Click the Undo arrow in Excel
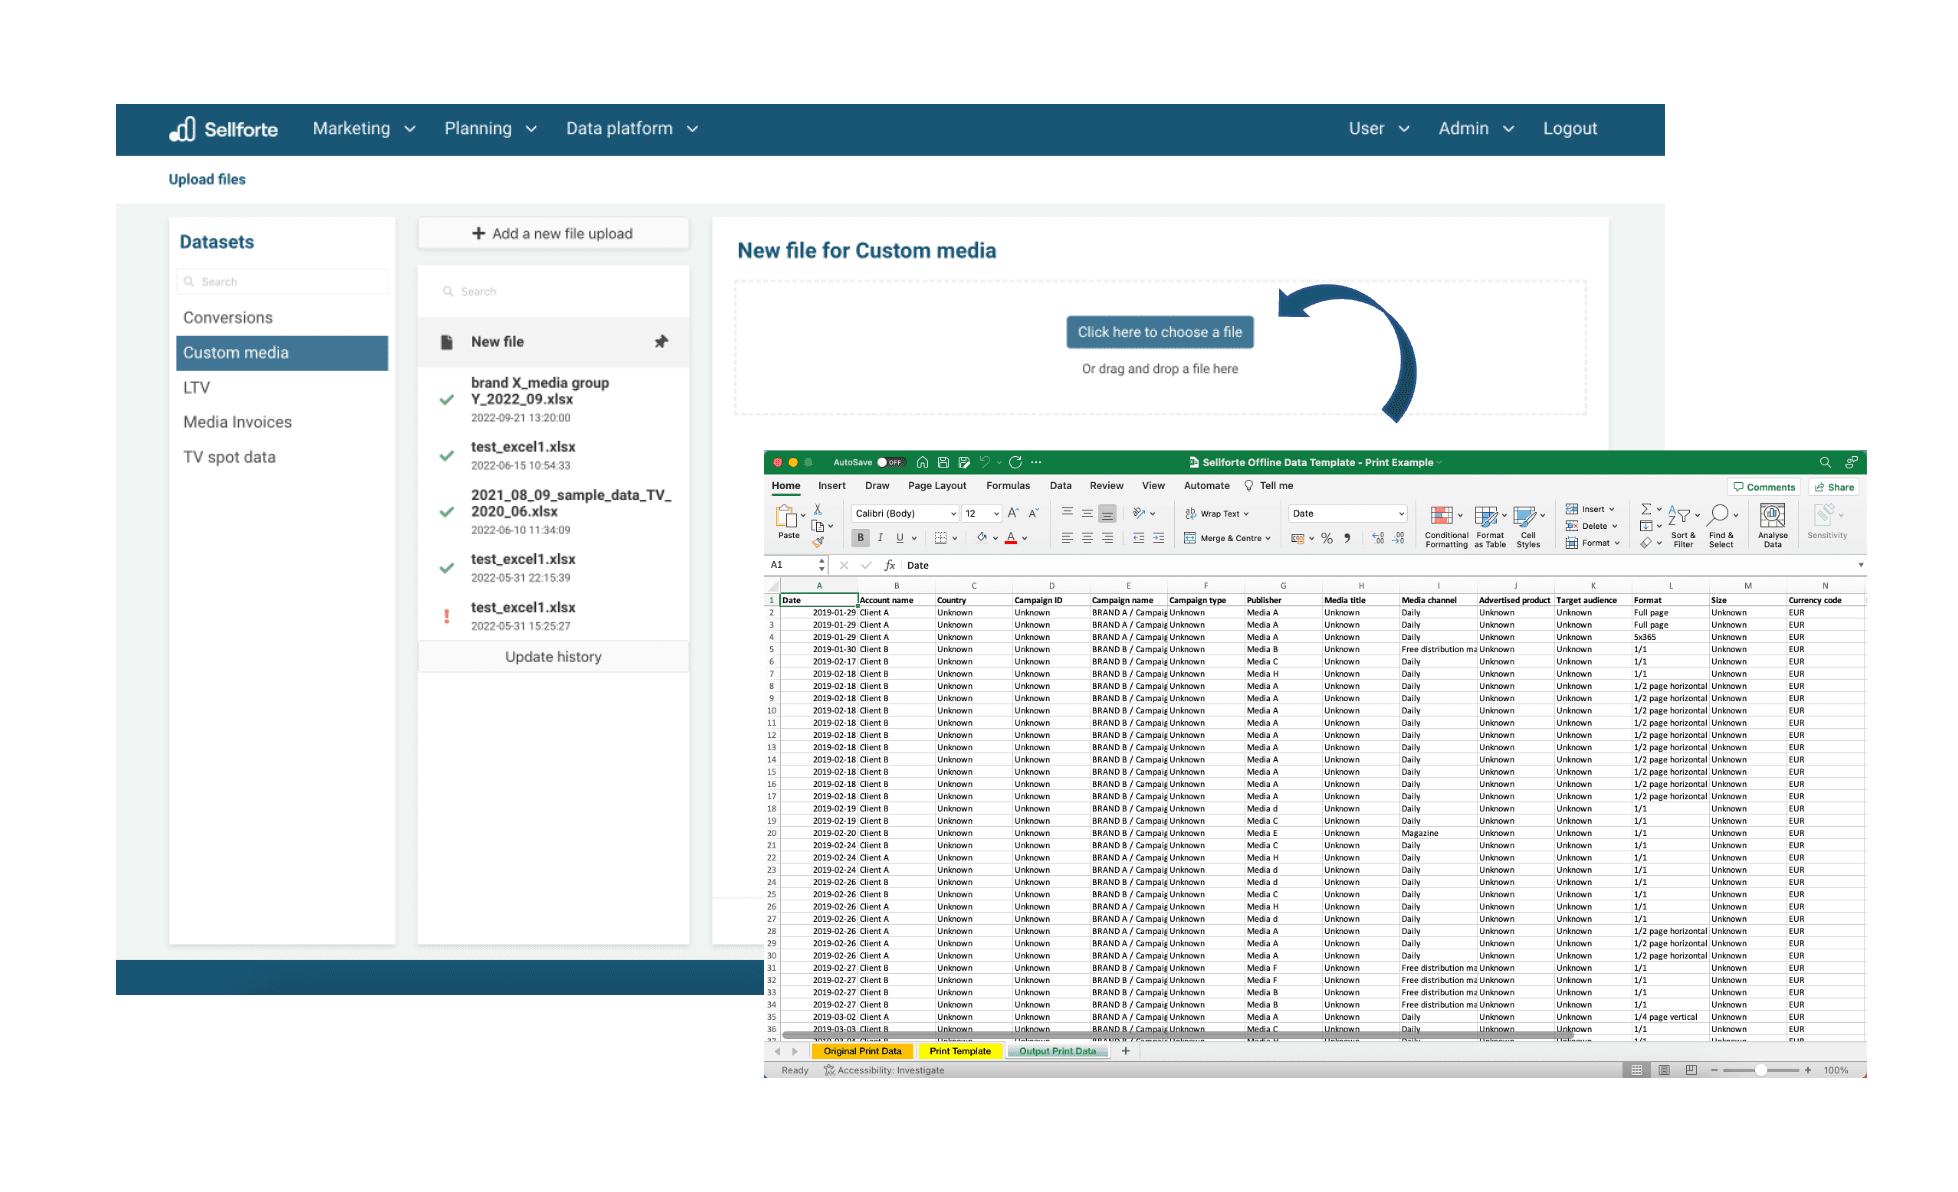The width and height of the screenshot is (1958, 1192). click(985, 462)
